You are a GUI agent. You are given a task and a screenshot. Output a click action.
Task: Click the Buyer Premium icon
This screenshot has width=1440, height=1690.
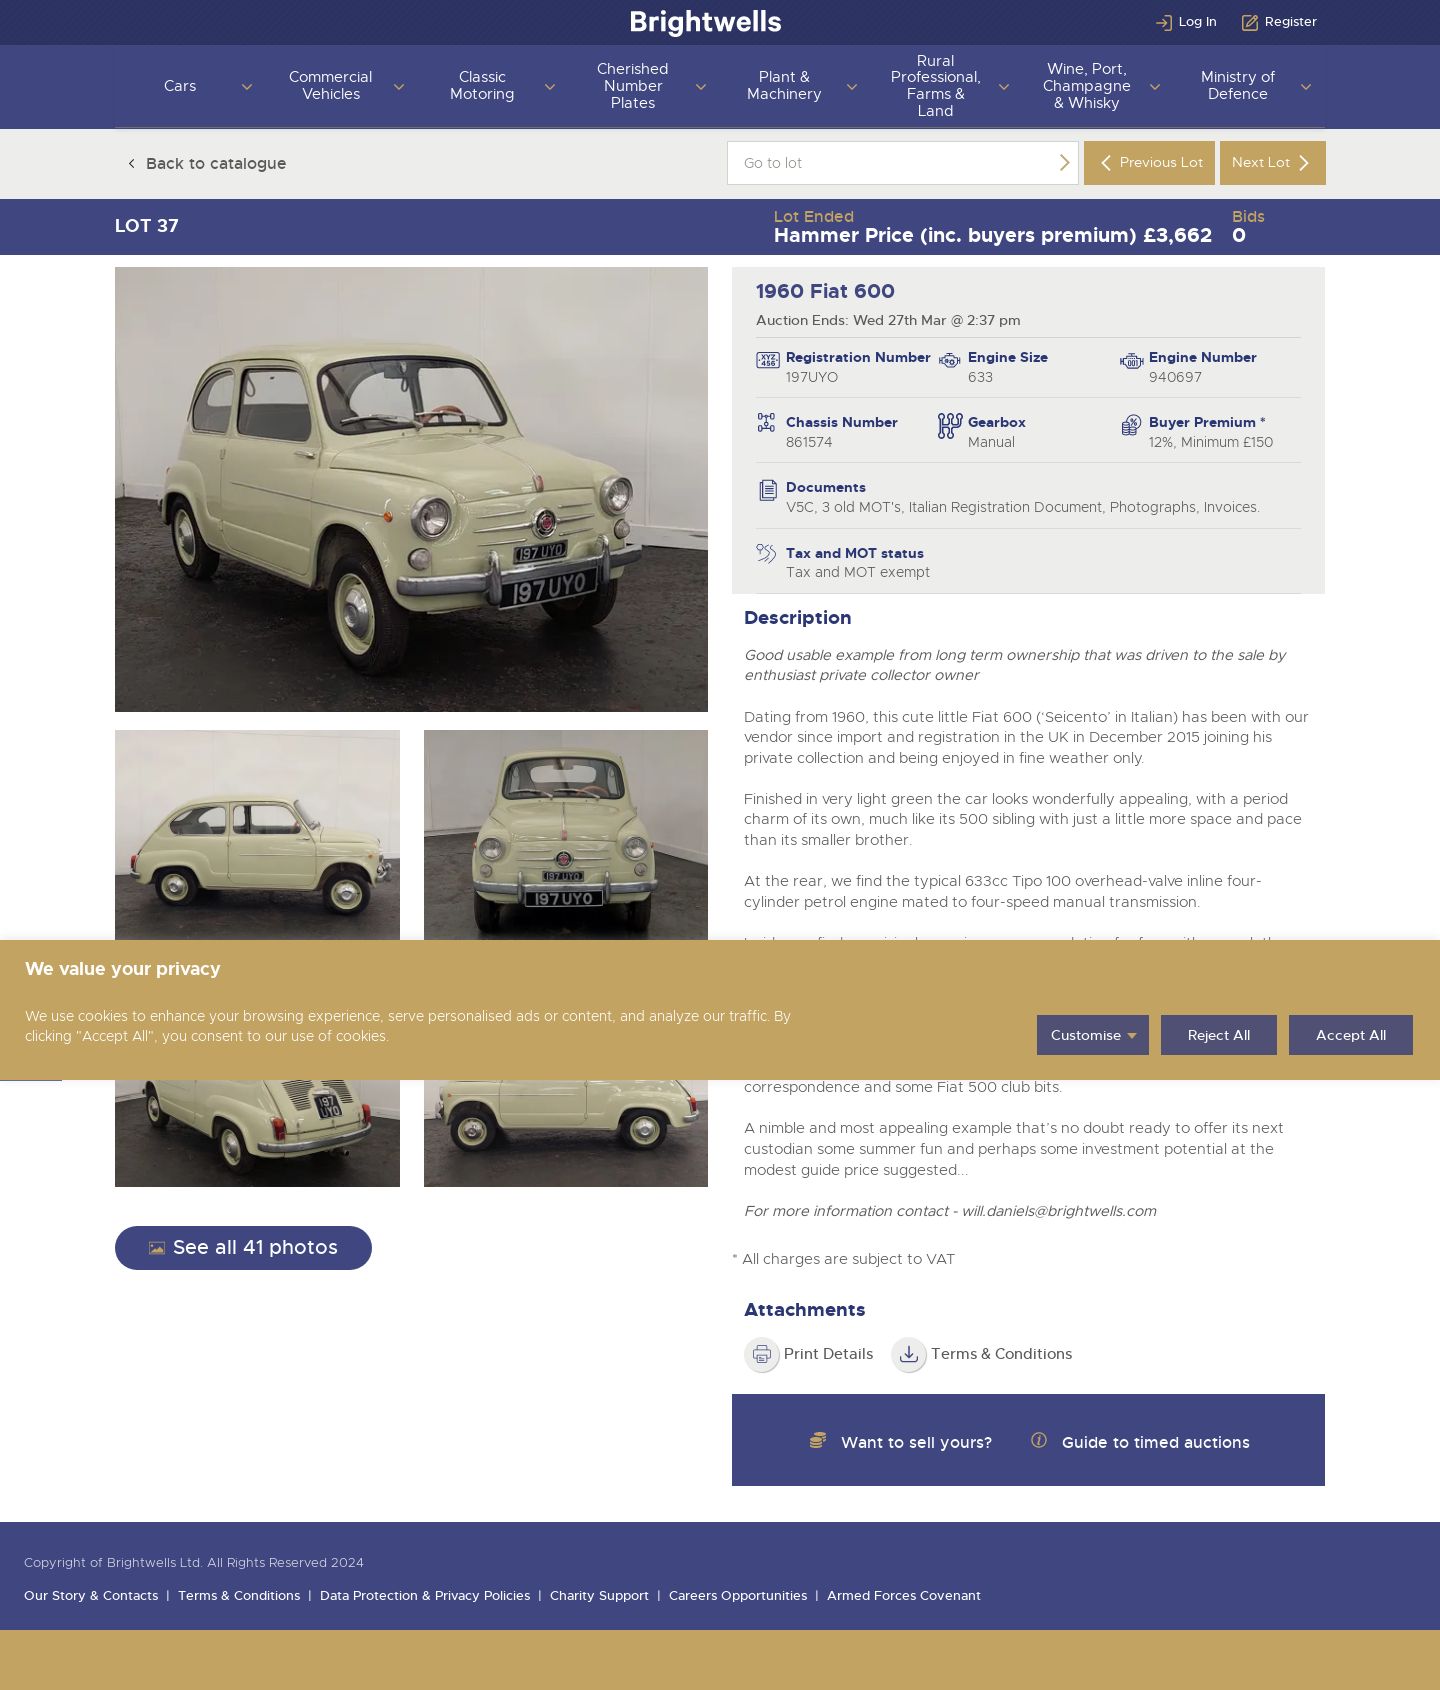(1131, 425)
